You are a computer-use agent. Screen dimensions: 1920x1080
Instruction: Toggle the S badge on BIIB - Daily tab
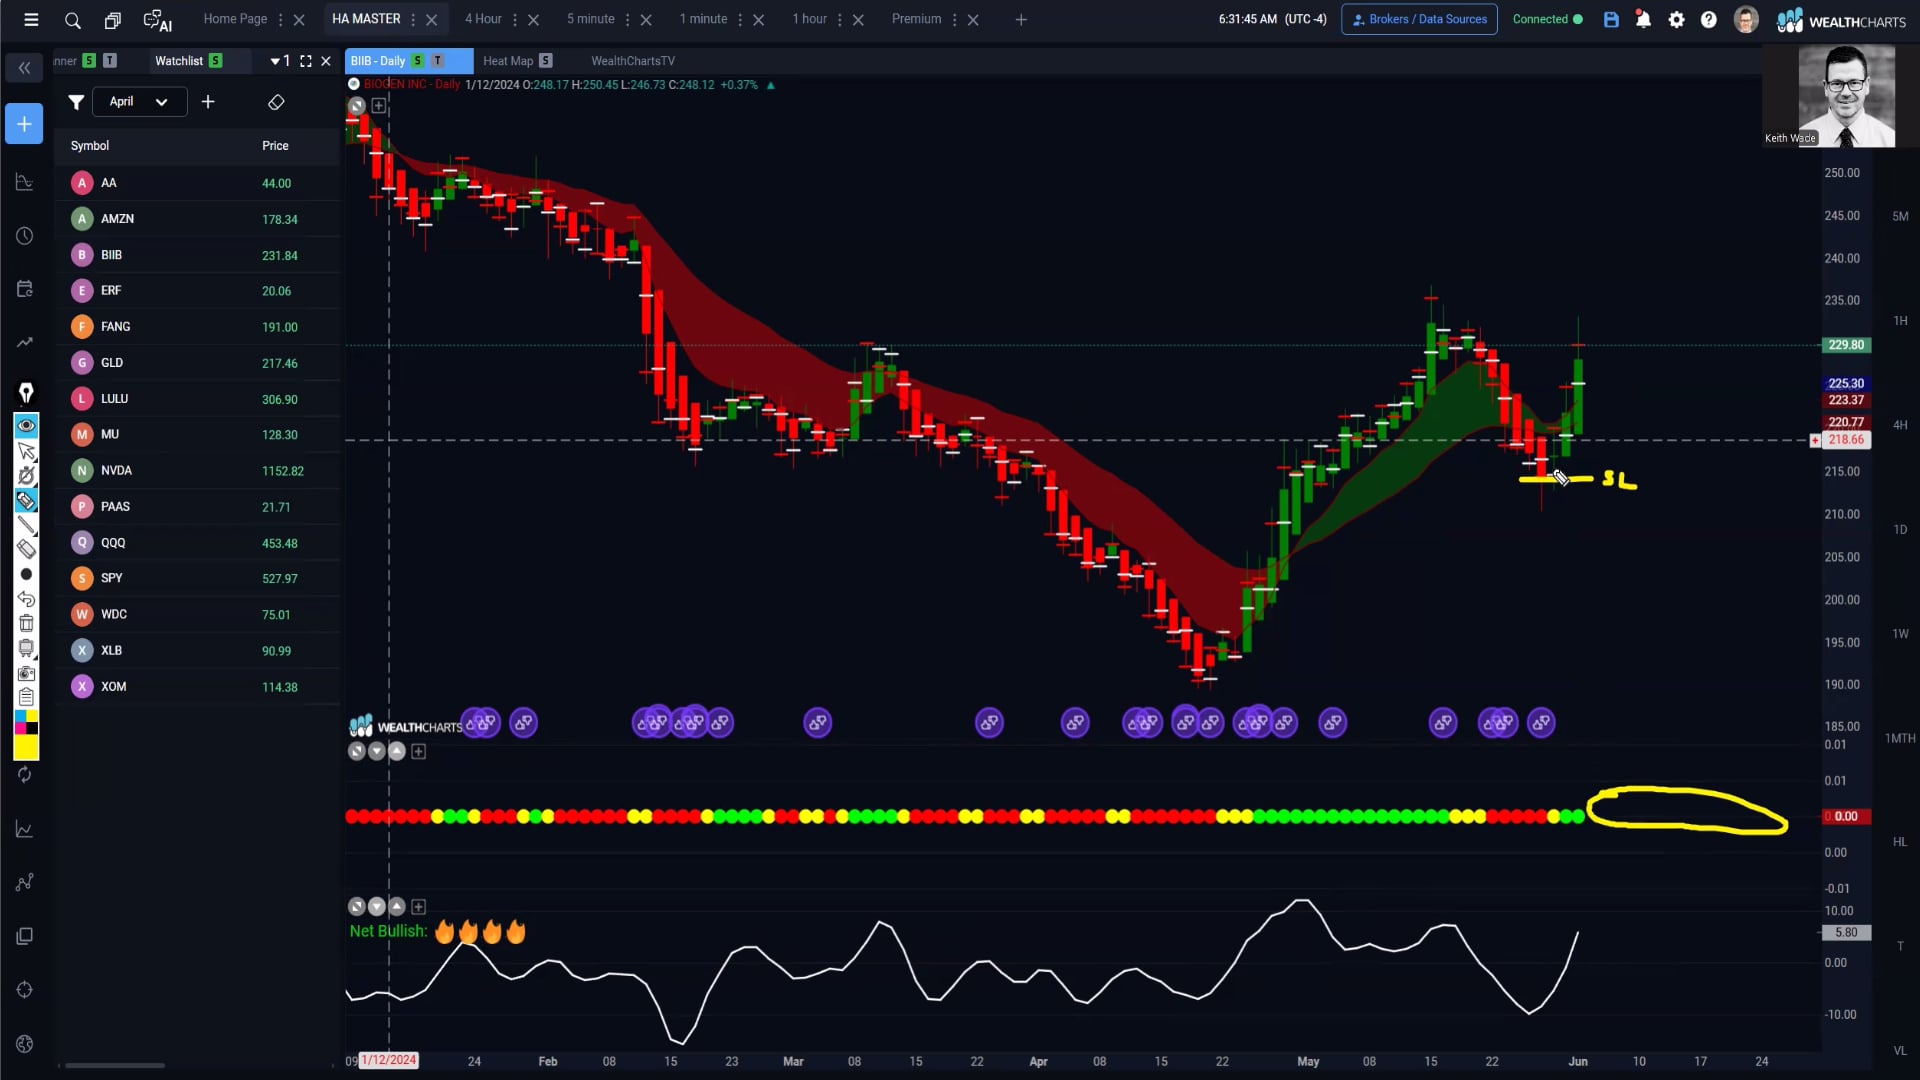417,61
